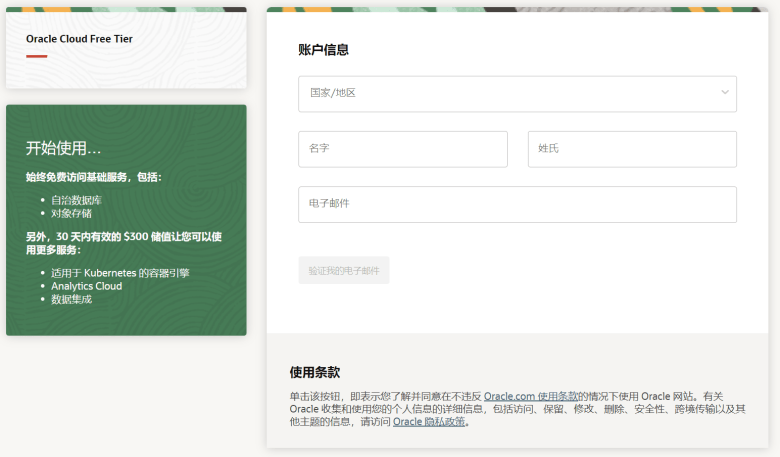
Task: Click the 验证我的电子邮件 button
Action: pyautogui.click(x=344, y=271)
